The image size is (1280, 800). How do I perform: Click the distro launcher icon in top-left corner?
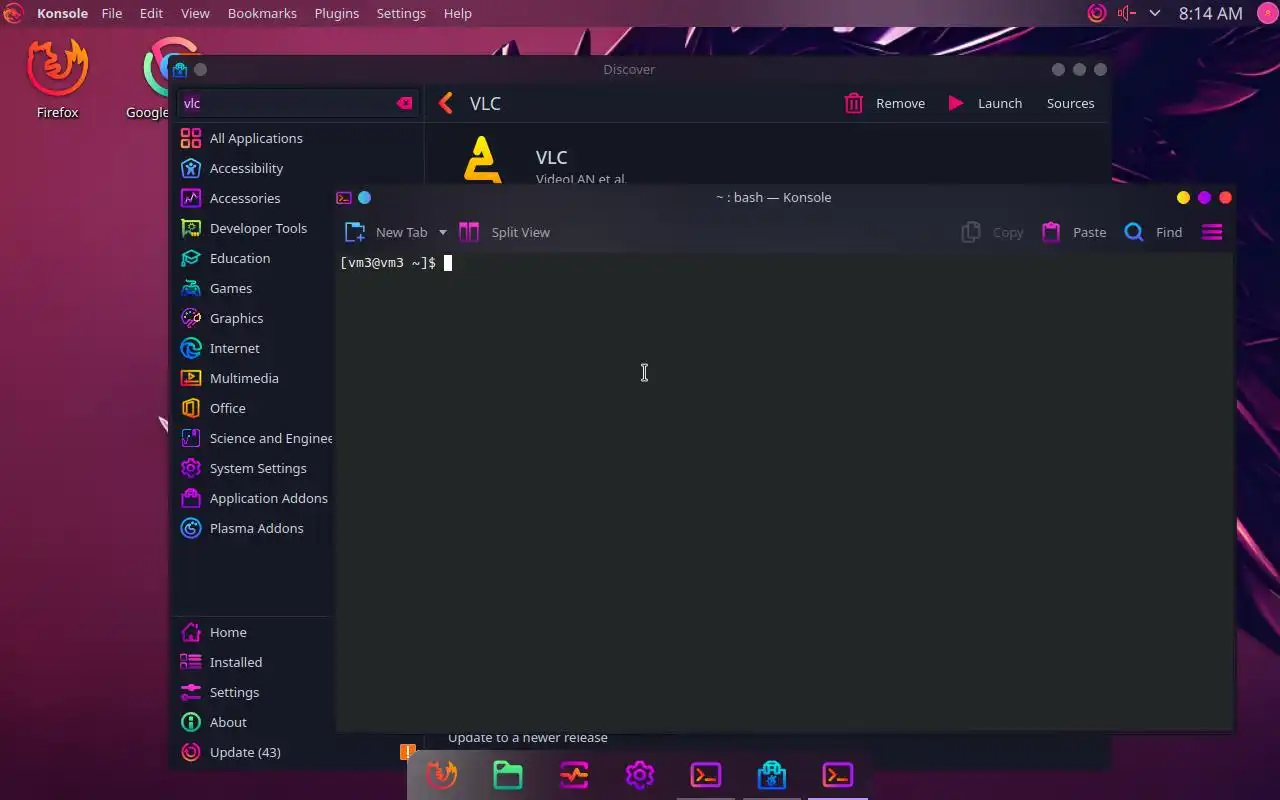(13, 13)
